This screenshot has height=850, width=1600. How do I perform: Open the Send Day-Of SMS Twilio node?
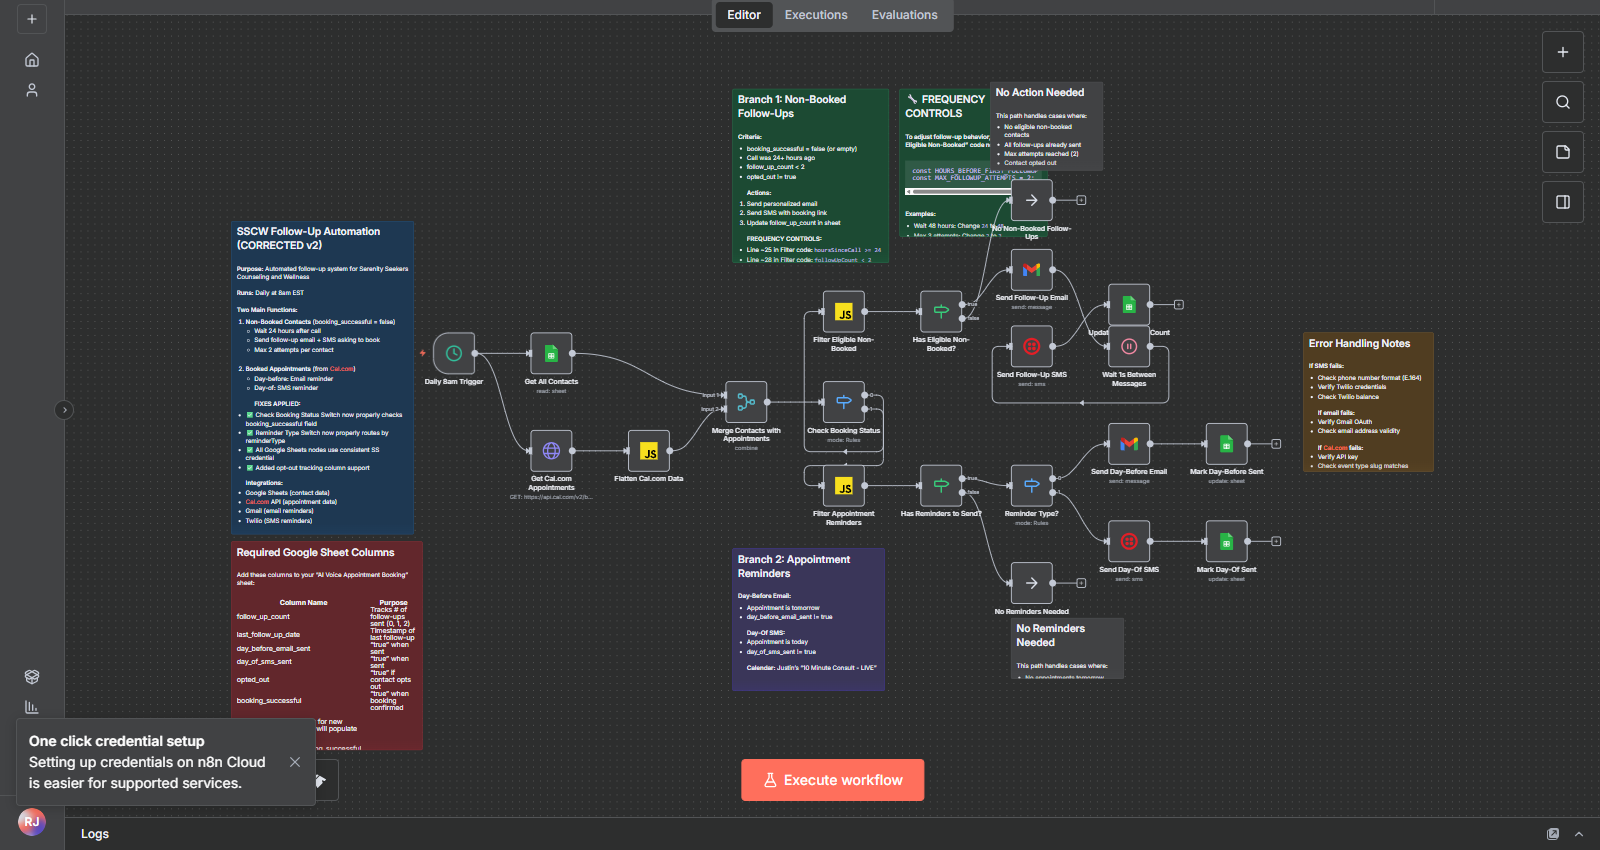[1129, 541]
